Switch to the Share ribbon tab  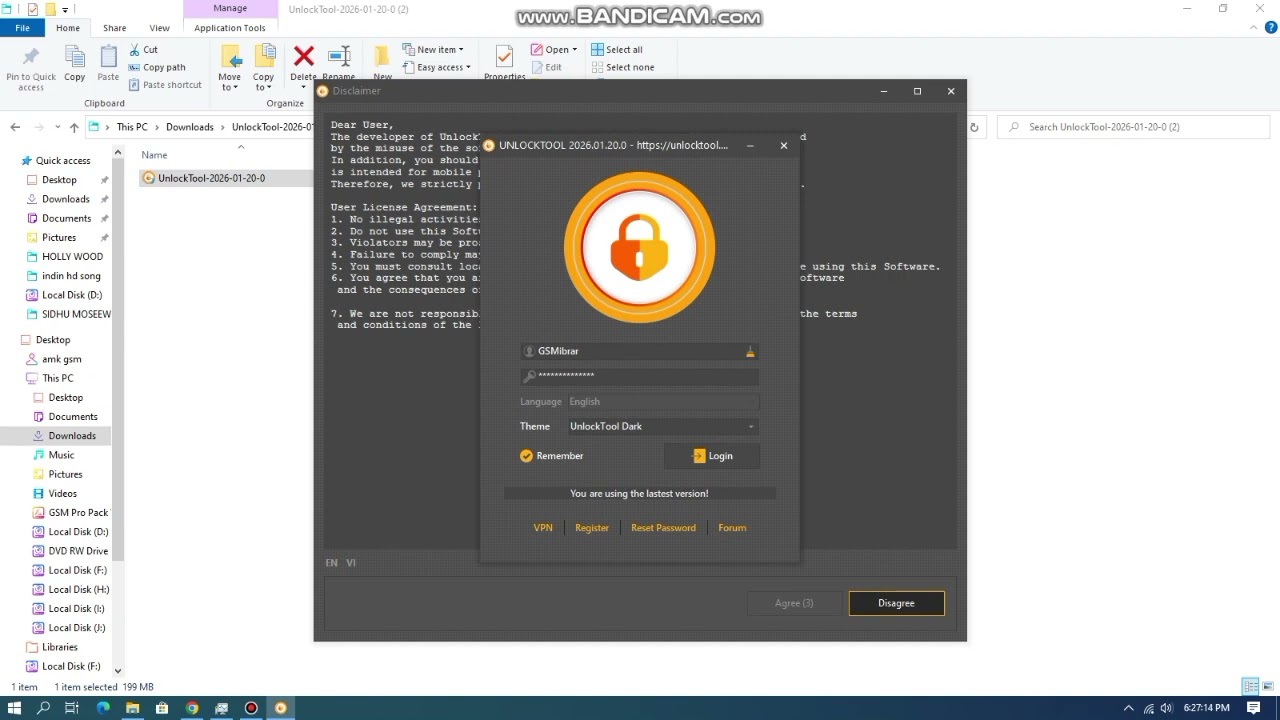(x=115, y=28)
